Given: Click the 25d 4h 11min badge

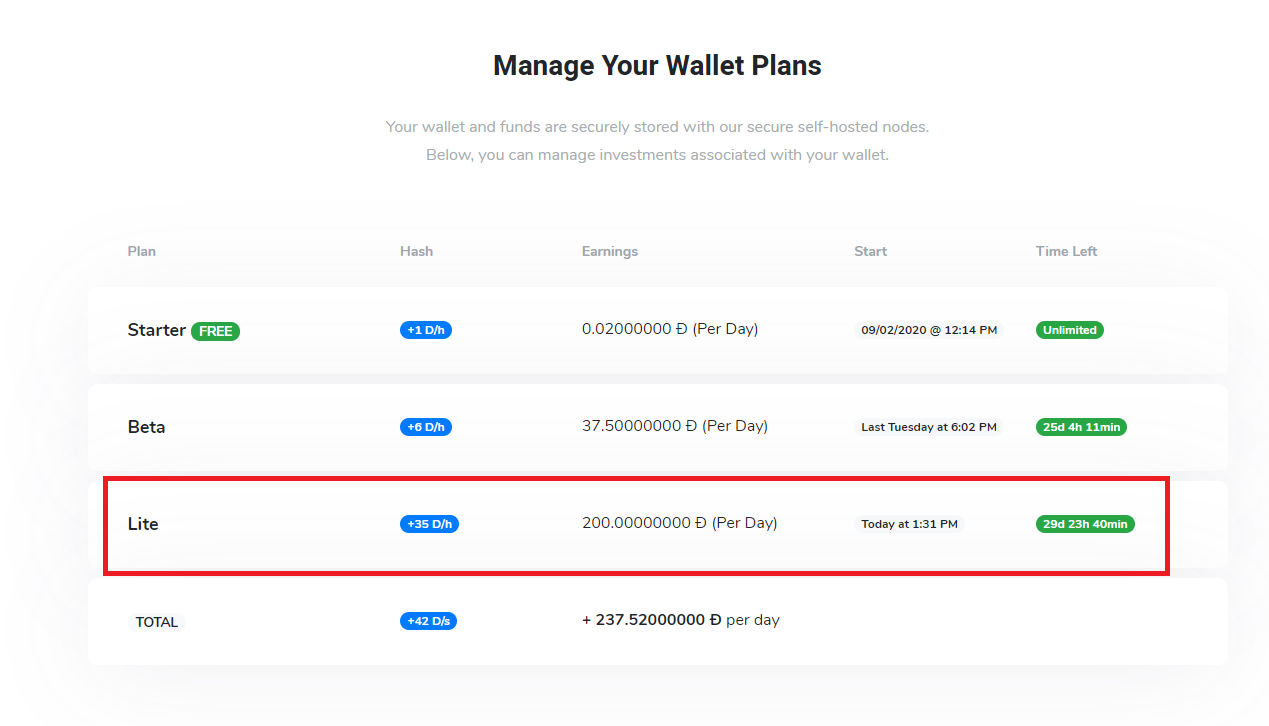Looking at the screenshot, I should [1081, 427].
